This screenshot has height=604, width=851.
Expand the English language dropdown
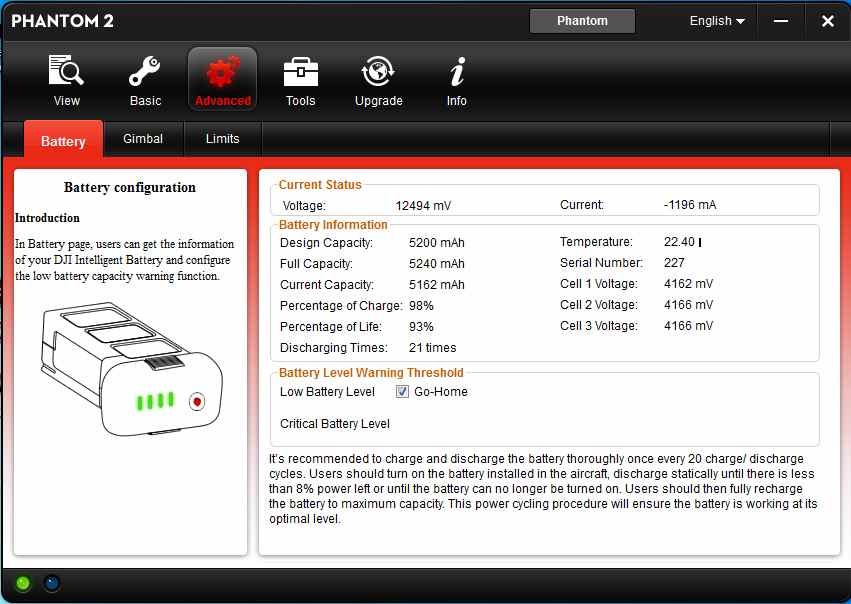pyautogui.click(x=717, y=21)
